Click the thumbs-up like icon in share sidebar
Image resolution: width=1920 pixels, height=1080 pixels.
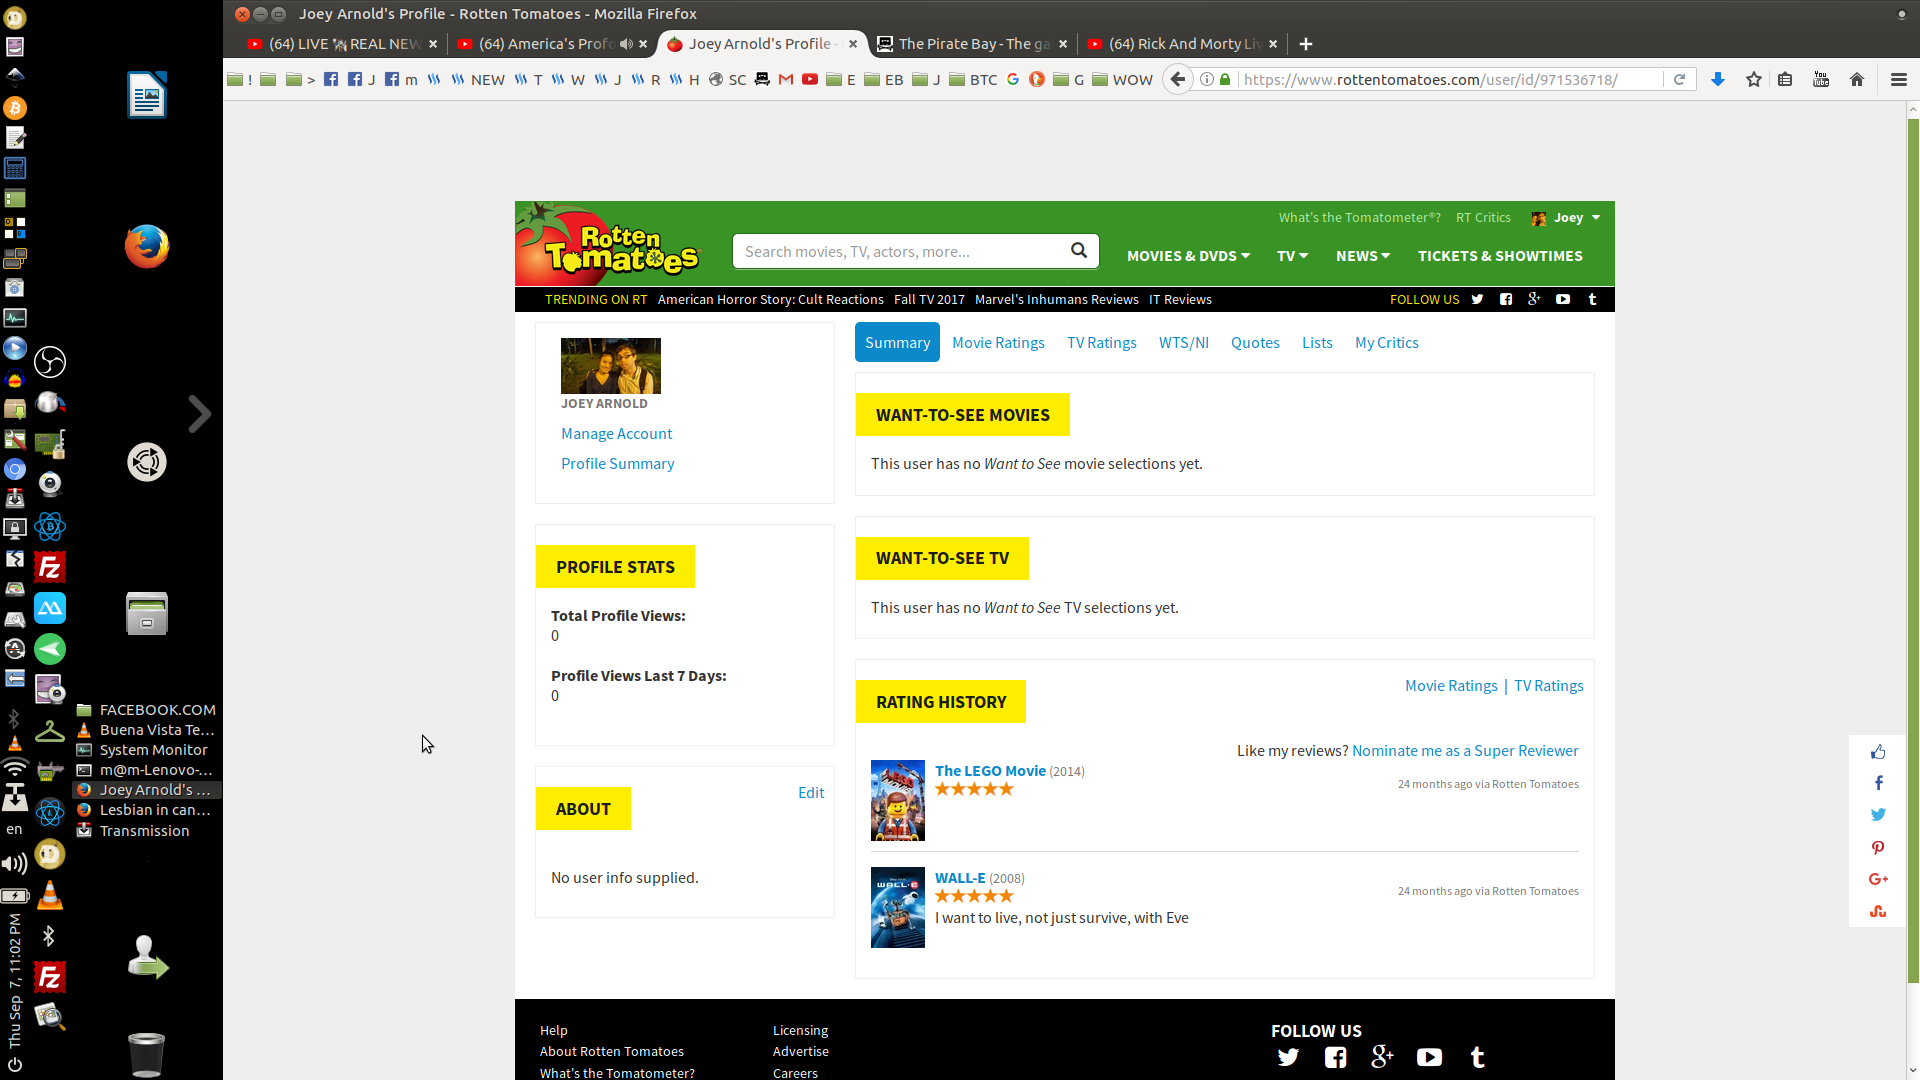click(x=1878, y=752)
